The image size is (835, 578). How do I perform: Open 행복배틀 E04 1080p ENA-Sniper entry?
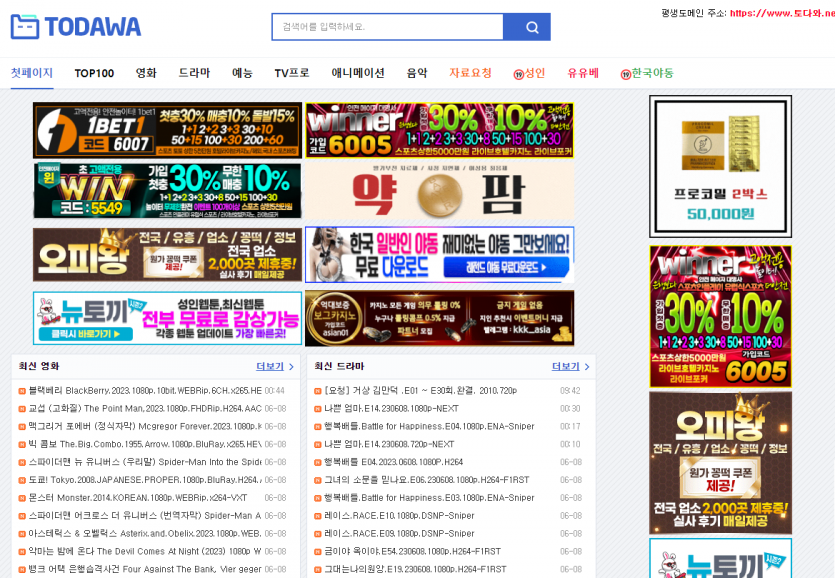click(429, 426)
